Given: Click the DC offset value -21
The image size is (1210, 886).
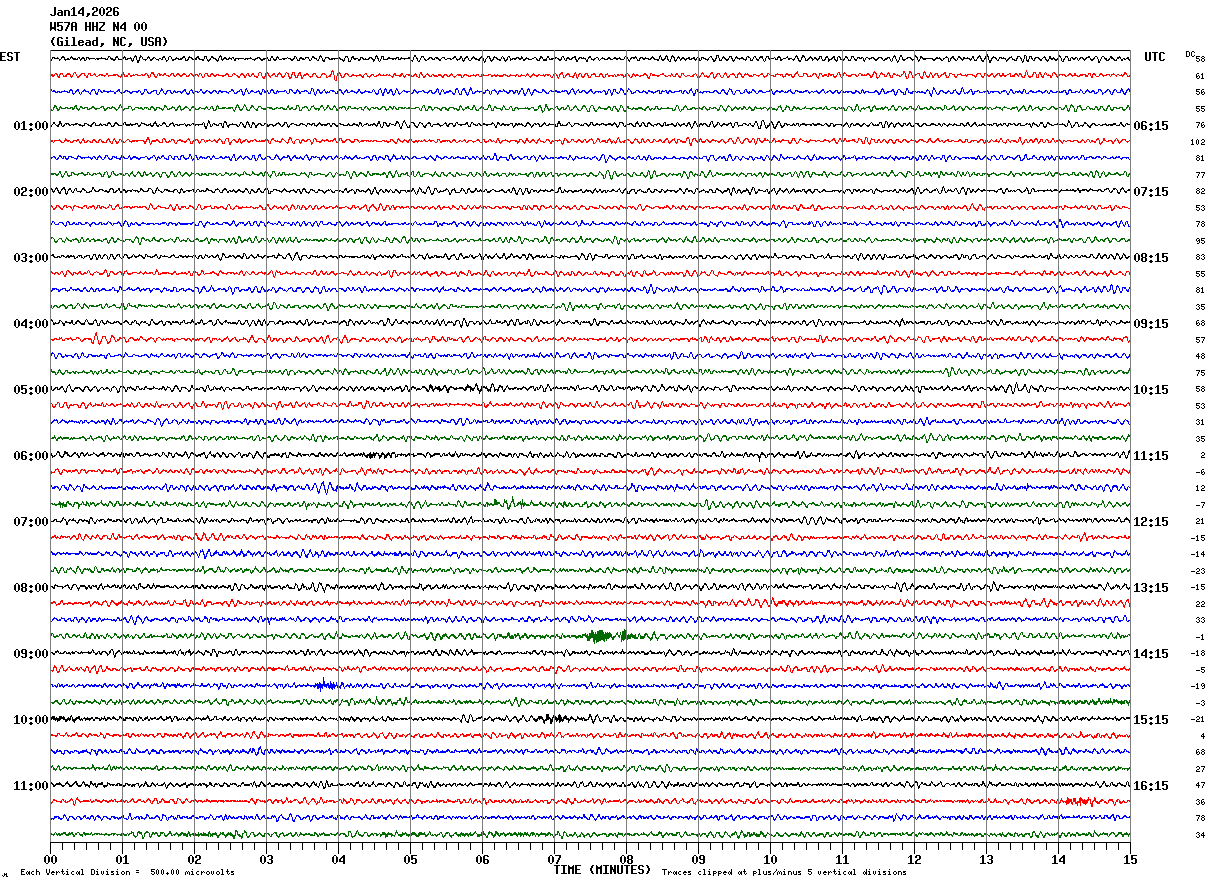Looking at the screenshot, I should click(x=1198, y=719).
